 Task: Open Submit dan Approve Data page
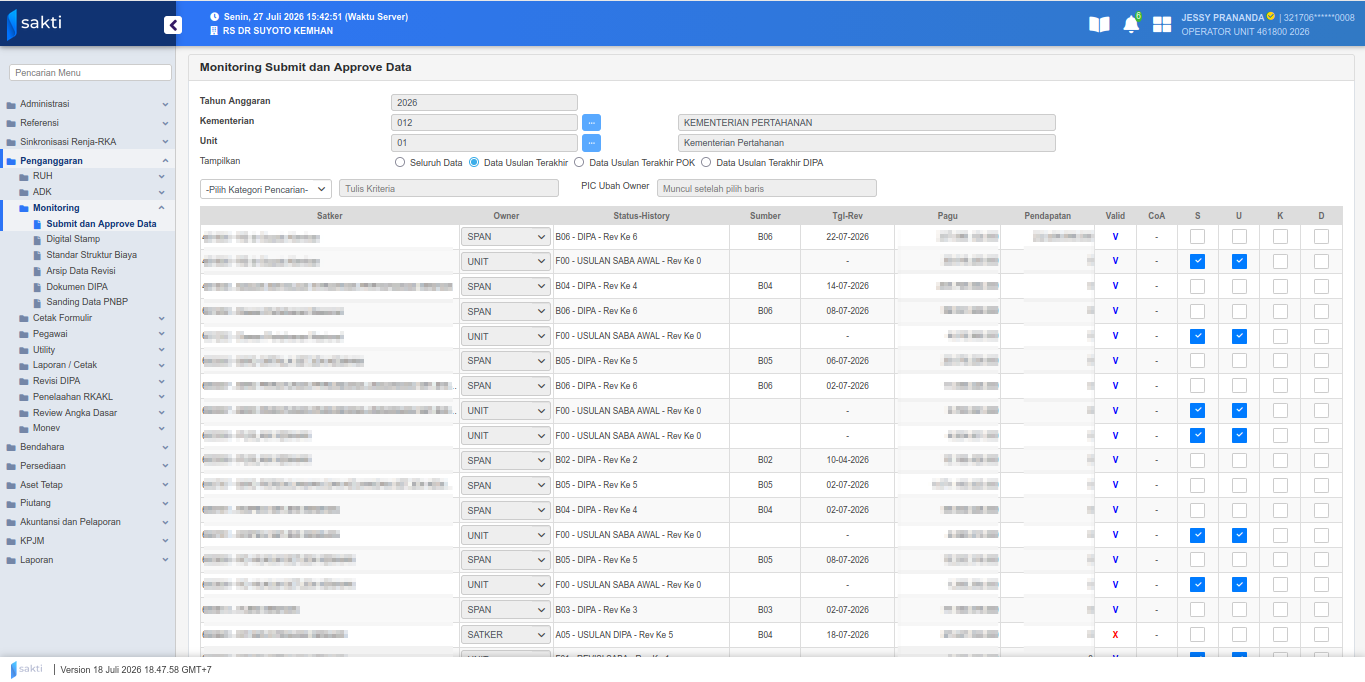[101, 224]
